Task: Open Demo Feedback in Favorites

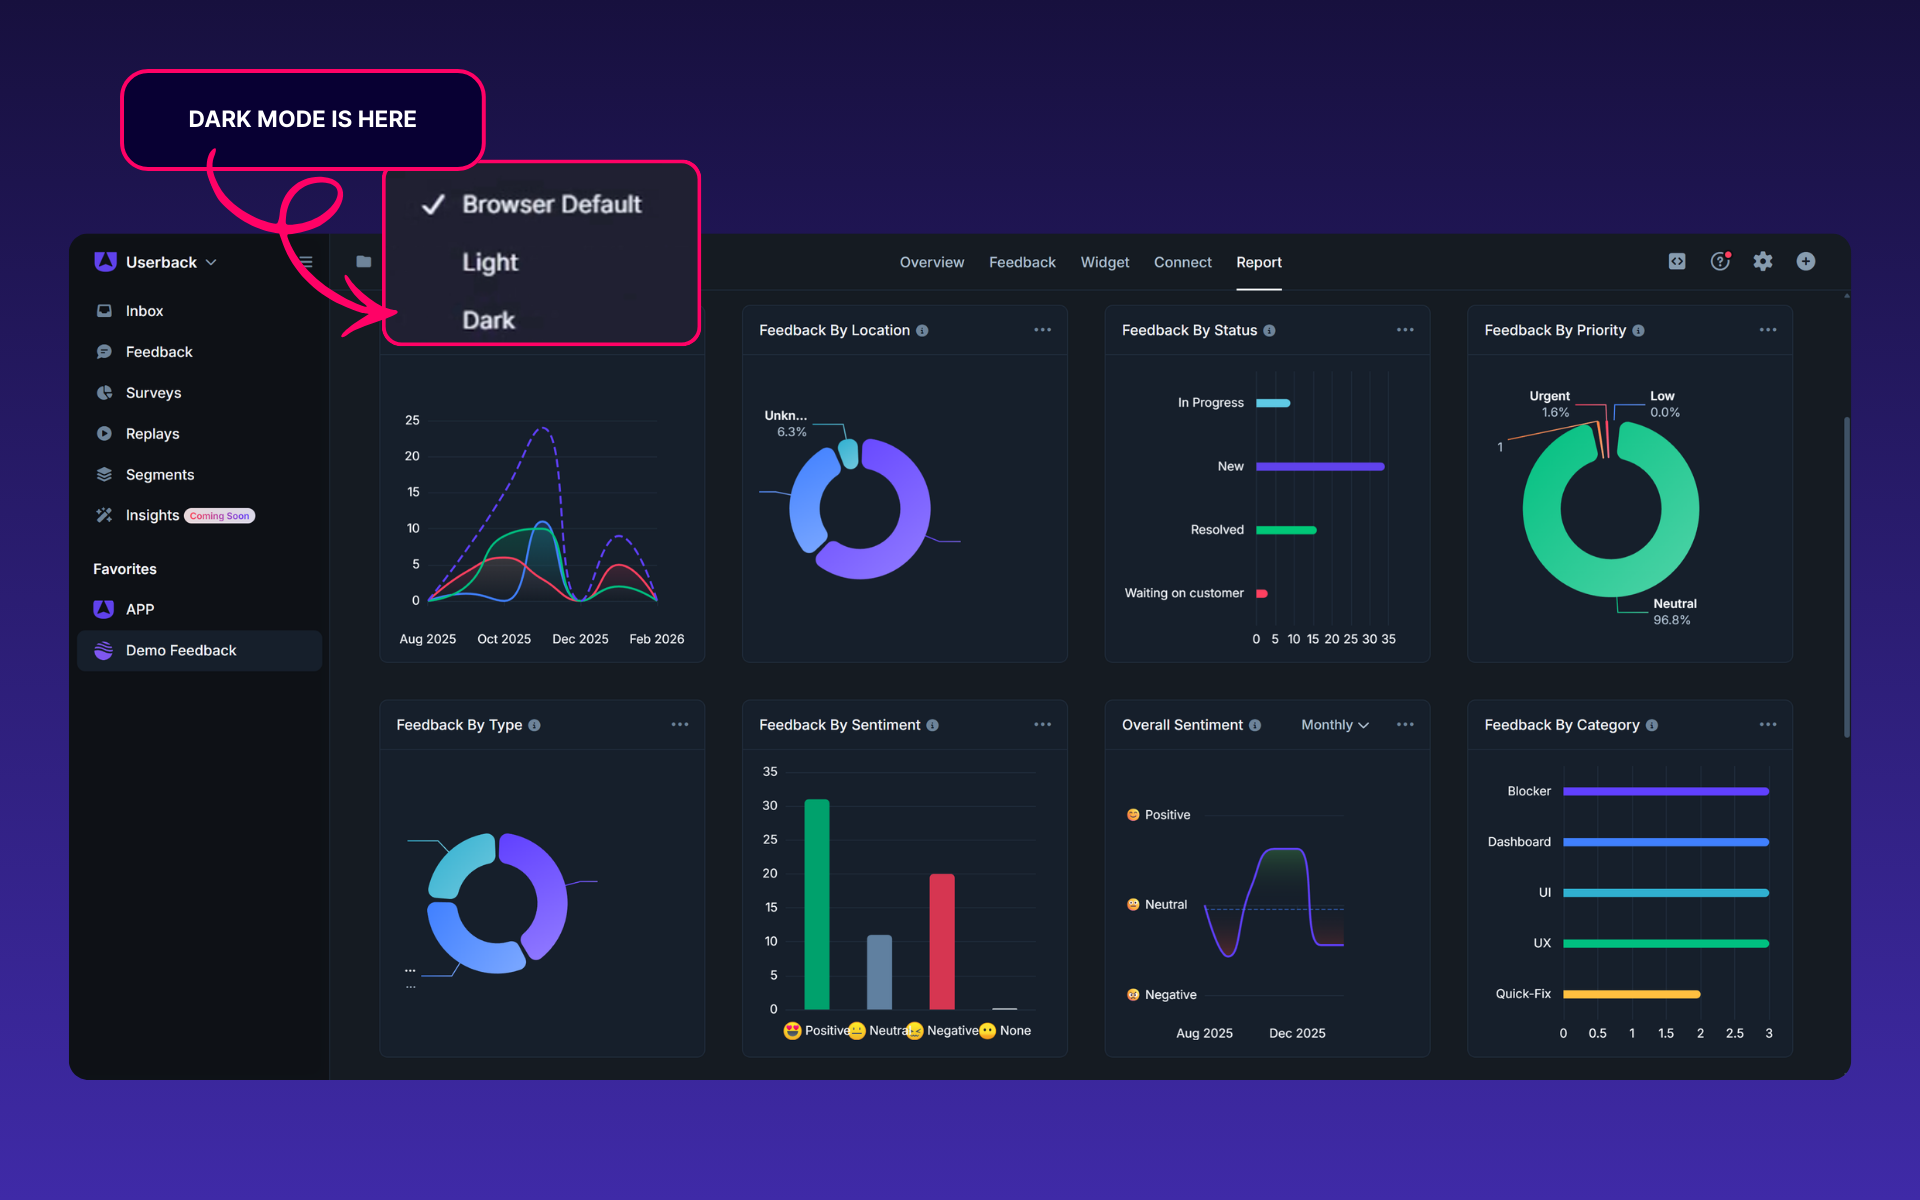Action: [x=181, y=650]
